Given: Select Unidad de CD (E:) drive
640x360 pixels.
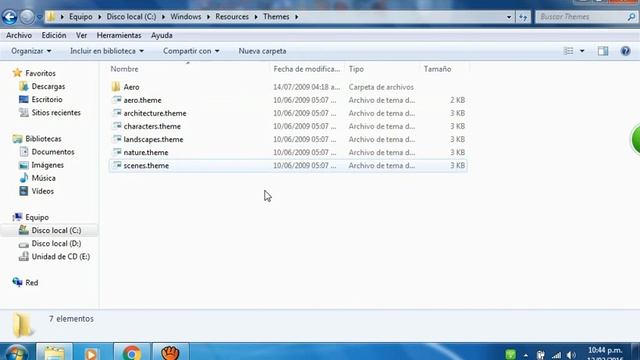Looking at the screenshot, I should point(61,256).
